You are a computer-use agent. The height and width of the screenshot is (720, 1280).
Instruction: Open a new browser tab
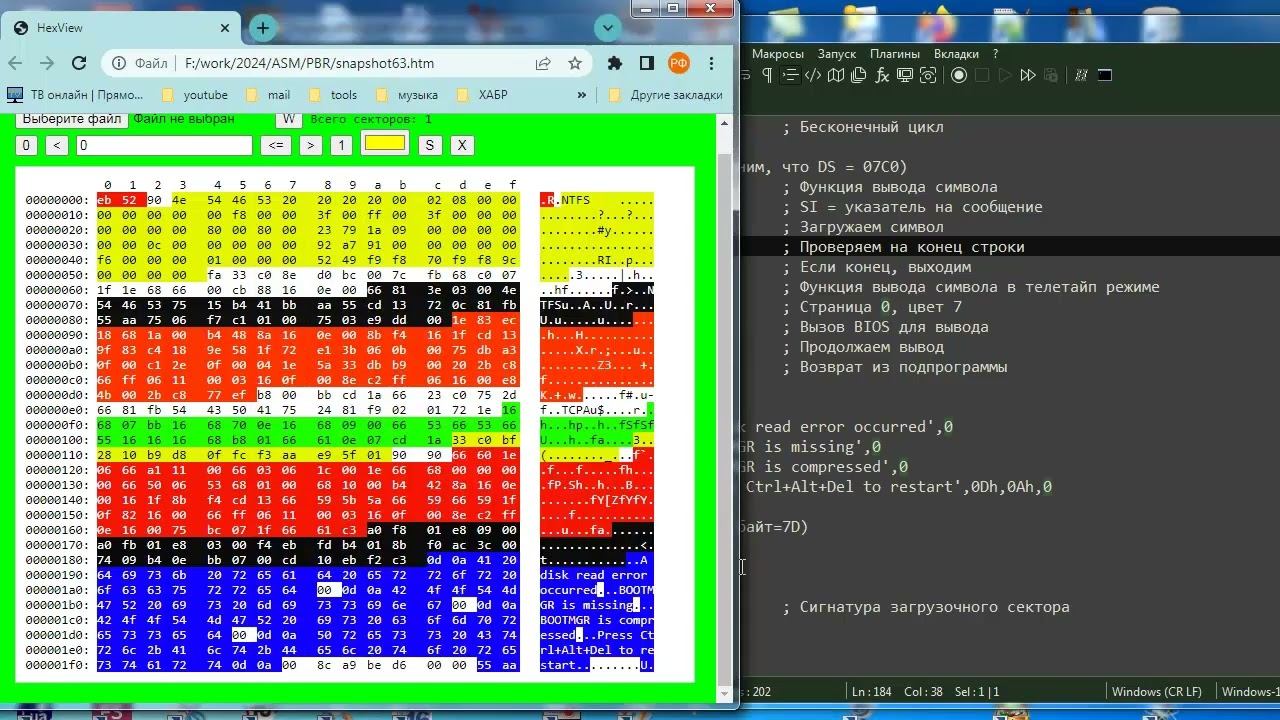tap(263, 28)
